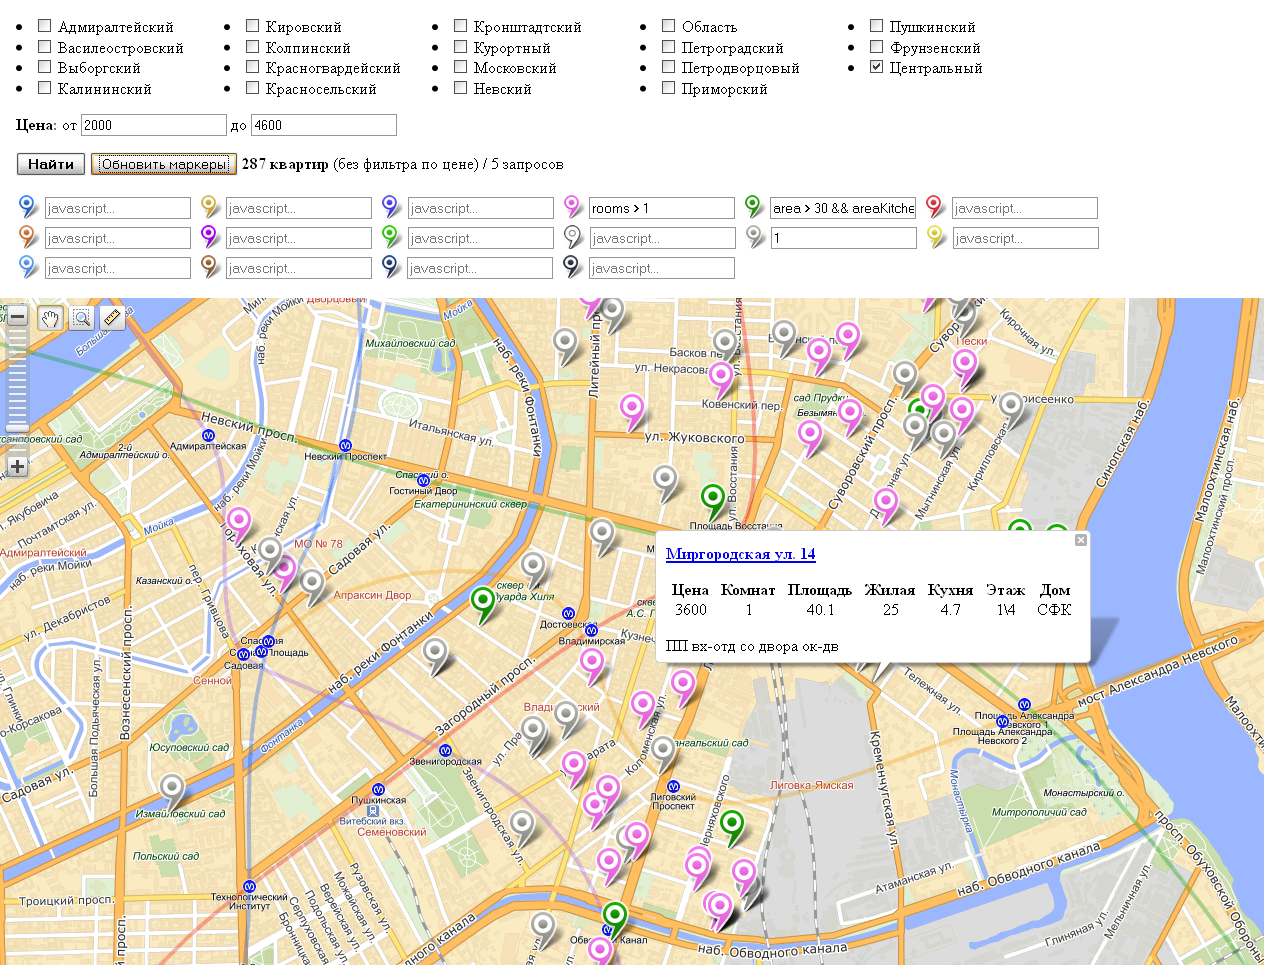Image resolution: width=1264 pixels, height=965 pixels.
Task: Select the hand pan tool on the map
Action: [50, 318]
